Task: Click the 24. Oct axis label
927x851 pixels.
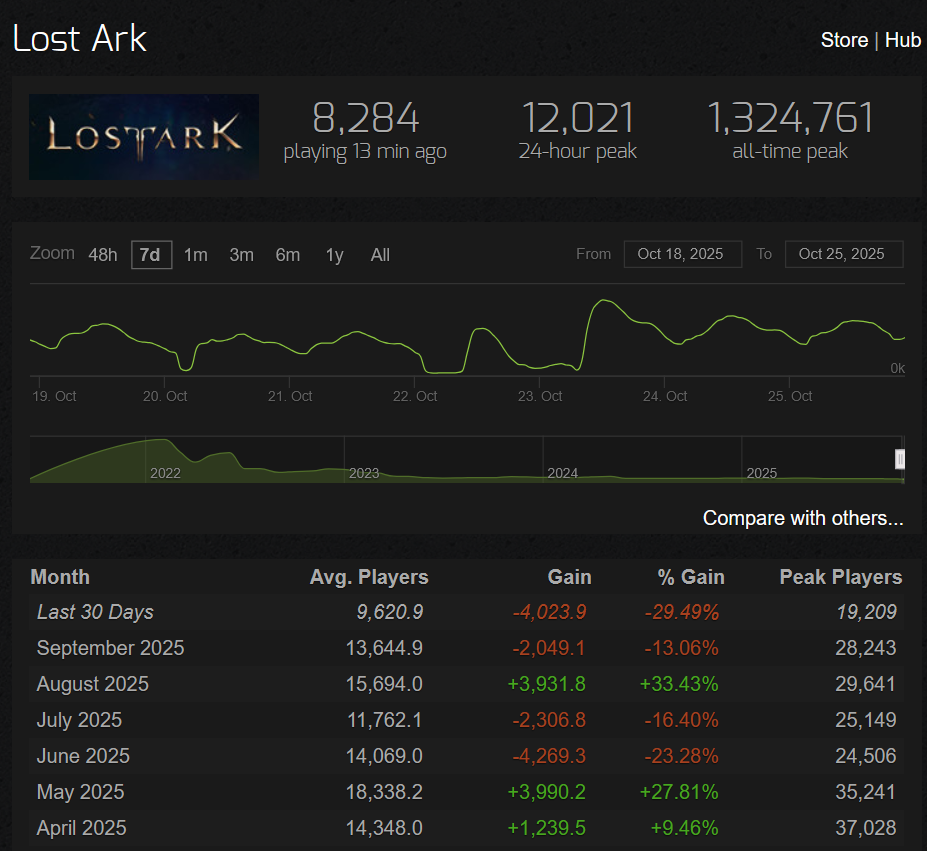Action: 665,396
